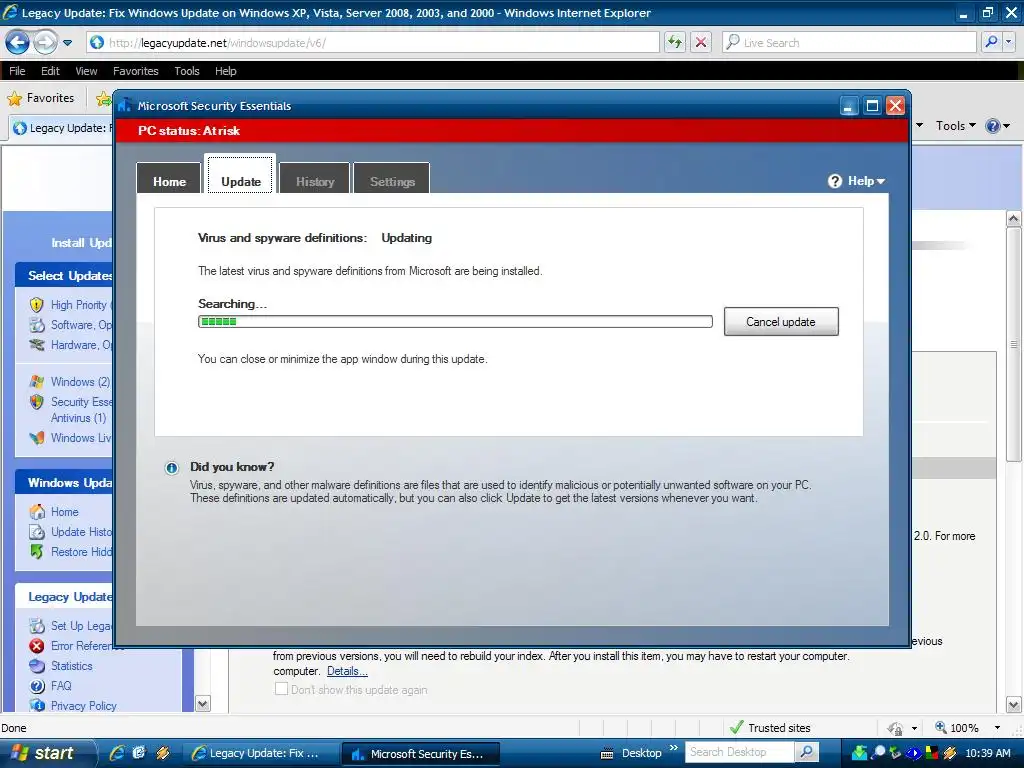The image size is (1024, 768).
Task: Open the Favorites star button
Action: click(40, 98)
